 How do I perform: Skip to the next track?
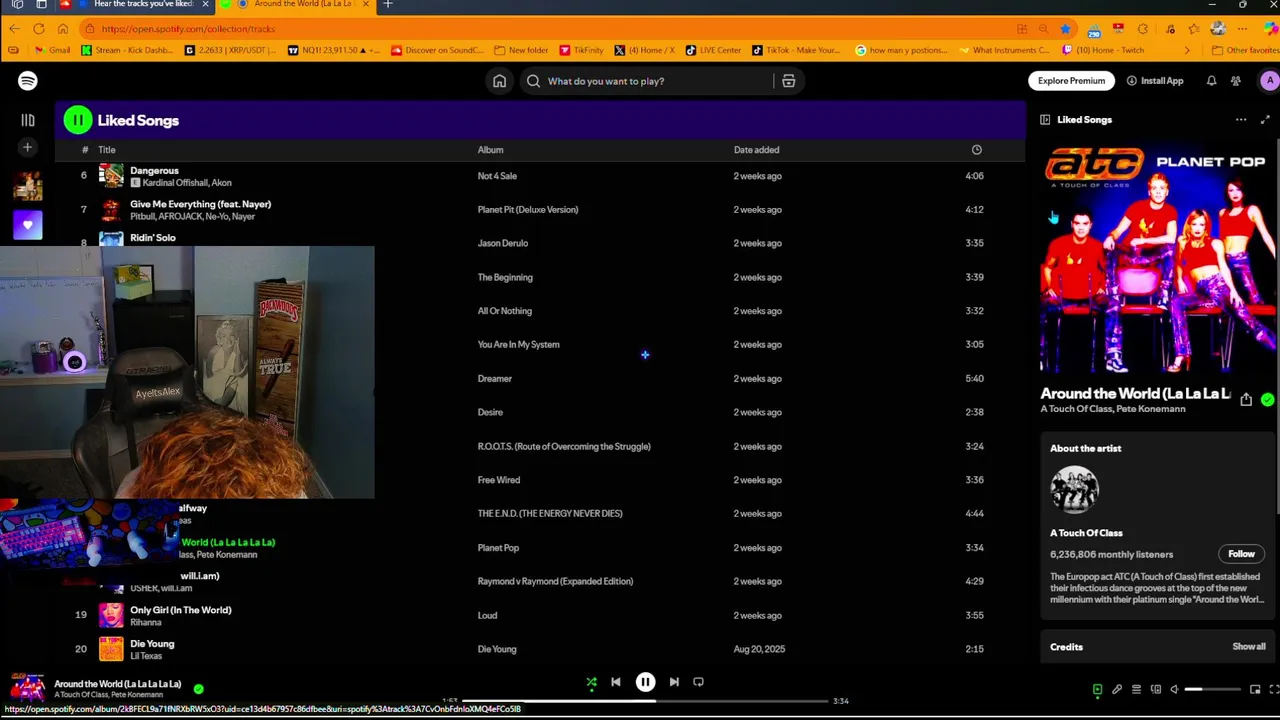(x=674, y=682)
